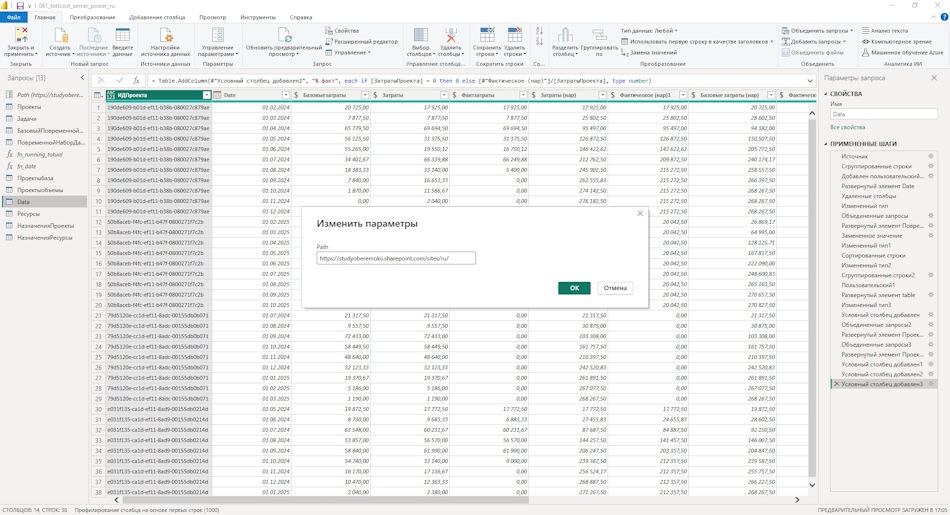The height and width of the screenshot is (515, 950).
Task: Click the Удалить строки icon
Action: 514,35
